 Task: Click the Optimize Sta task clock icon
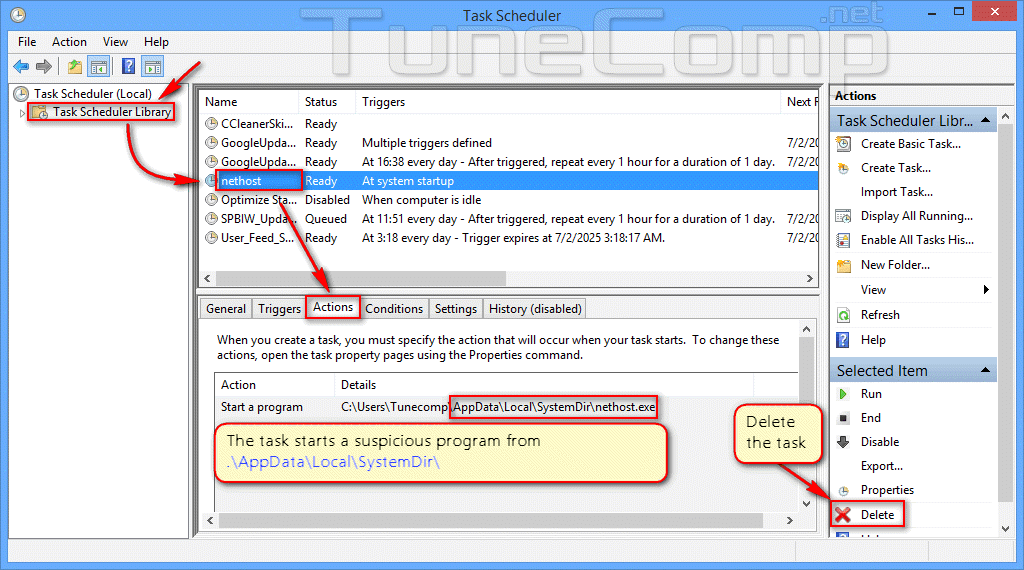click(211, 200)
